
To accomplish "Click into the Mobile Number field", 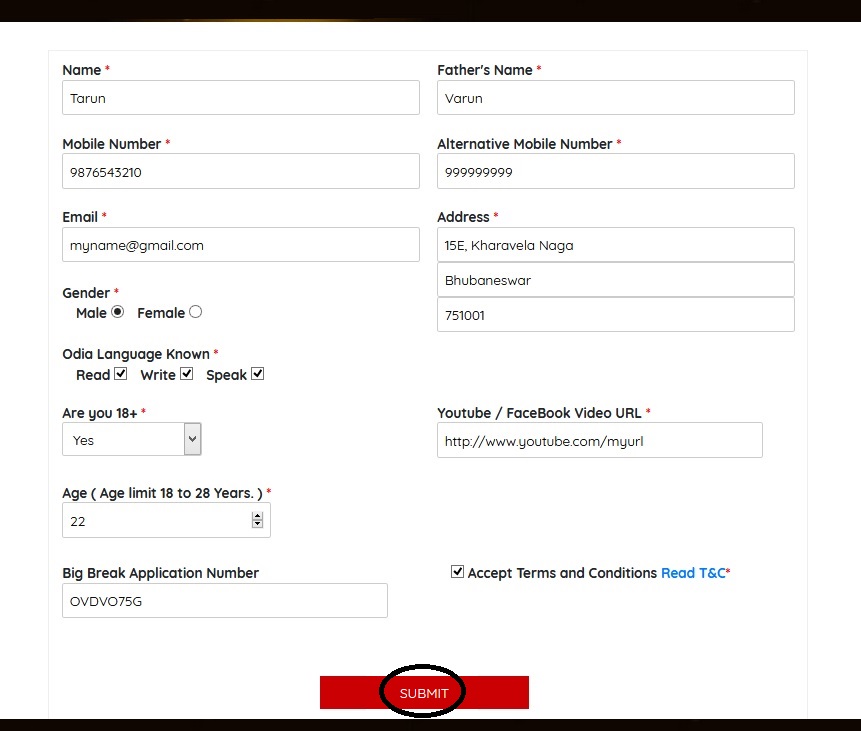I will pyautogui.click(x=240, y=171).
